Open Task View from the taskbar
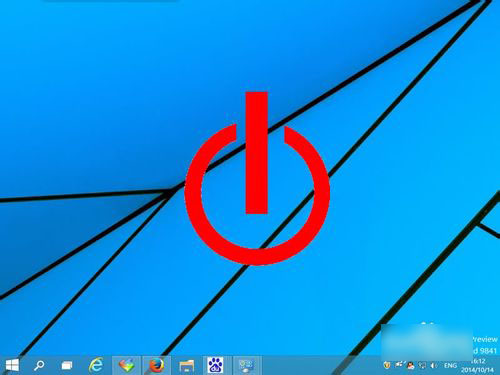The width and height of the screenshot is (500, 375). (67, 366)
